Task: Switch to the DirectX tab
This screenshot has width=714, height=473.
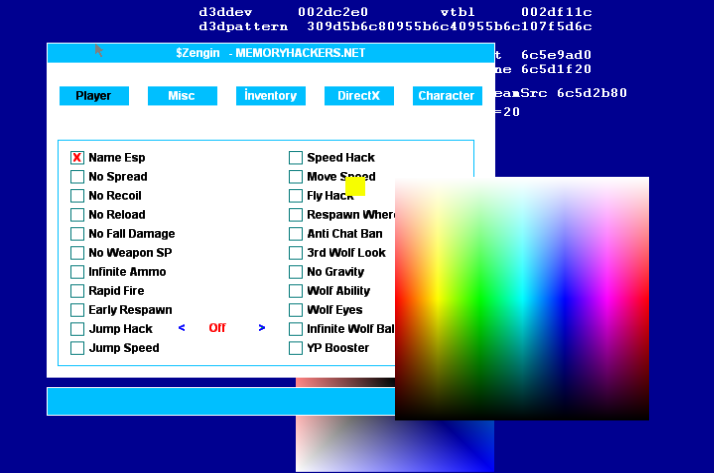Action: point(359,96)
